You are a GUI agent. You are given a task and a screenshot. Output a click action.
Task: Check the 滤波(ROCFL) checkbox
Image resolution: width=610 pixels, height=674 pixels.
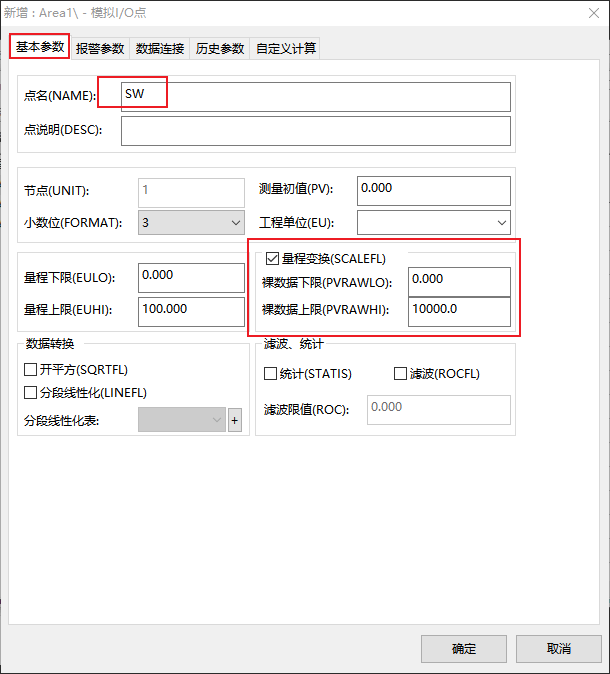(400, 374)
